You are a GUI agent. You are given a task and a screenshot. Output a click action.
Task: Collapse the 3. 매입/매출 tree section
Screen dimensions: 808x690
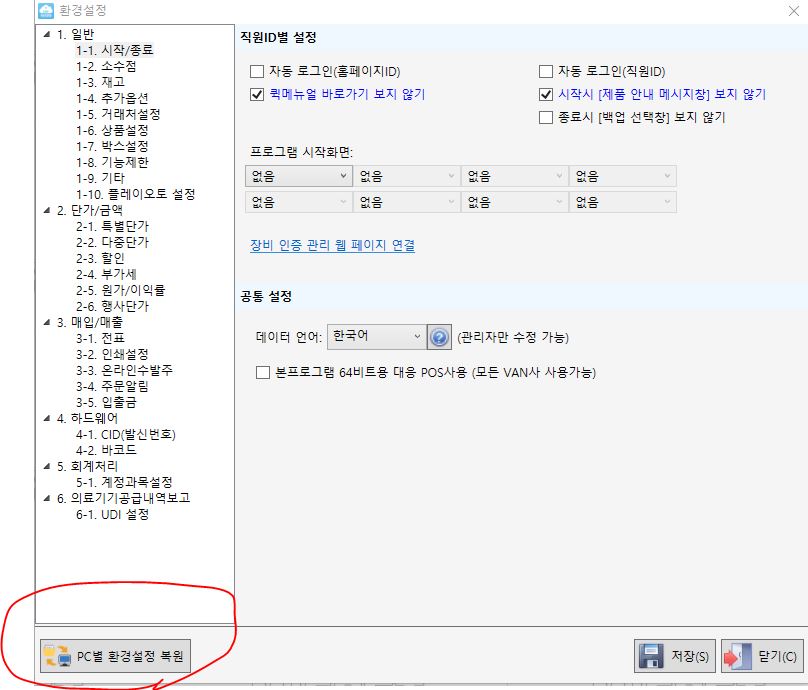[x=46, y=323]
